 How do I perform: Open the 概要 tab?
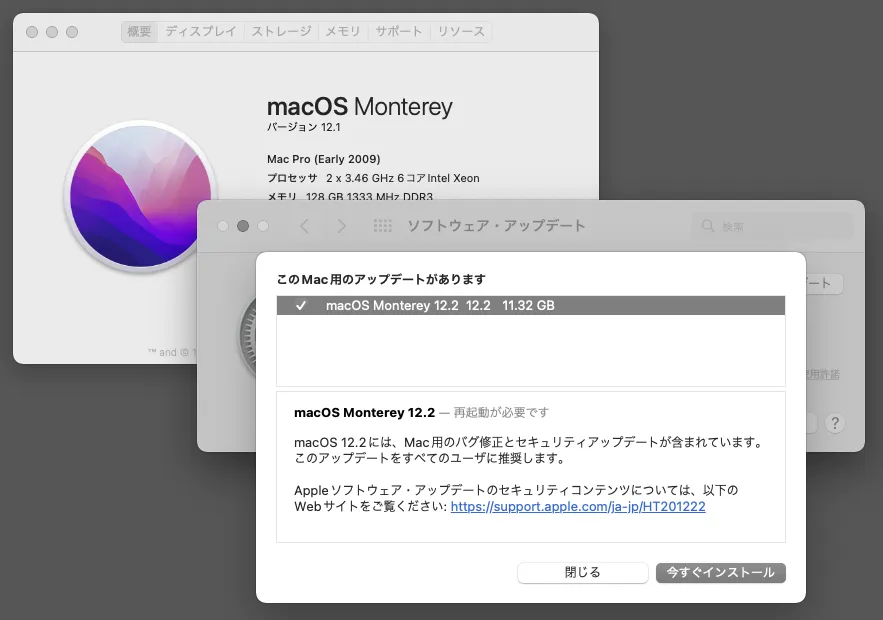(x=139, y=32)
